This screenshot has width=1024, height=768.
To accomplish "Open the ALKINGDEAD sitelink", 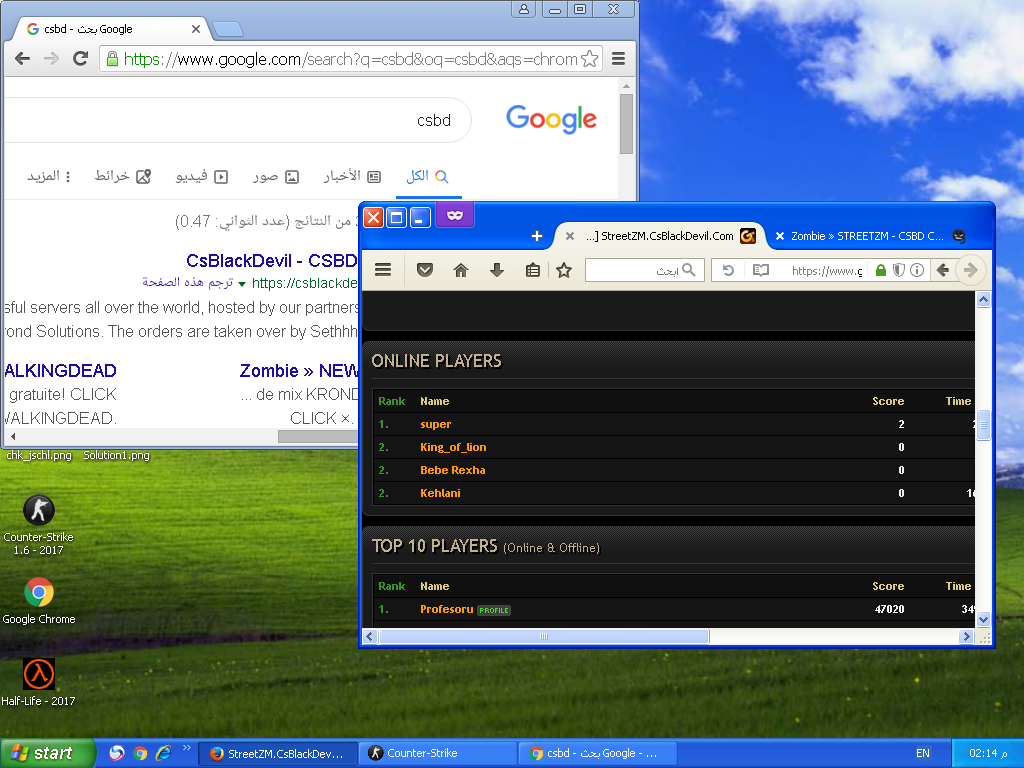I will coord(60,371).
